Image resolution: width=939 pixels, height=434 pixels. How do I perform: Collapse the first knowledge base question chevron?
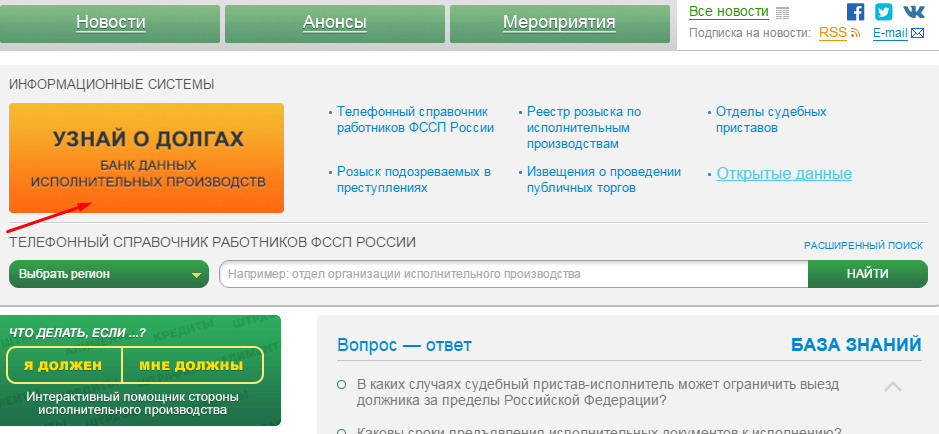tap(893, 386)
